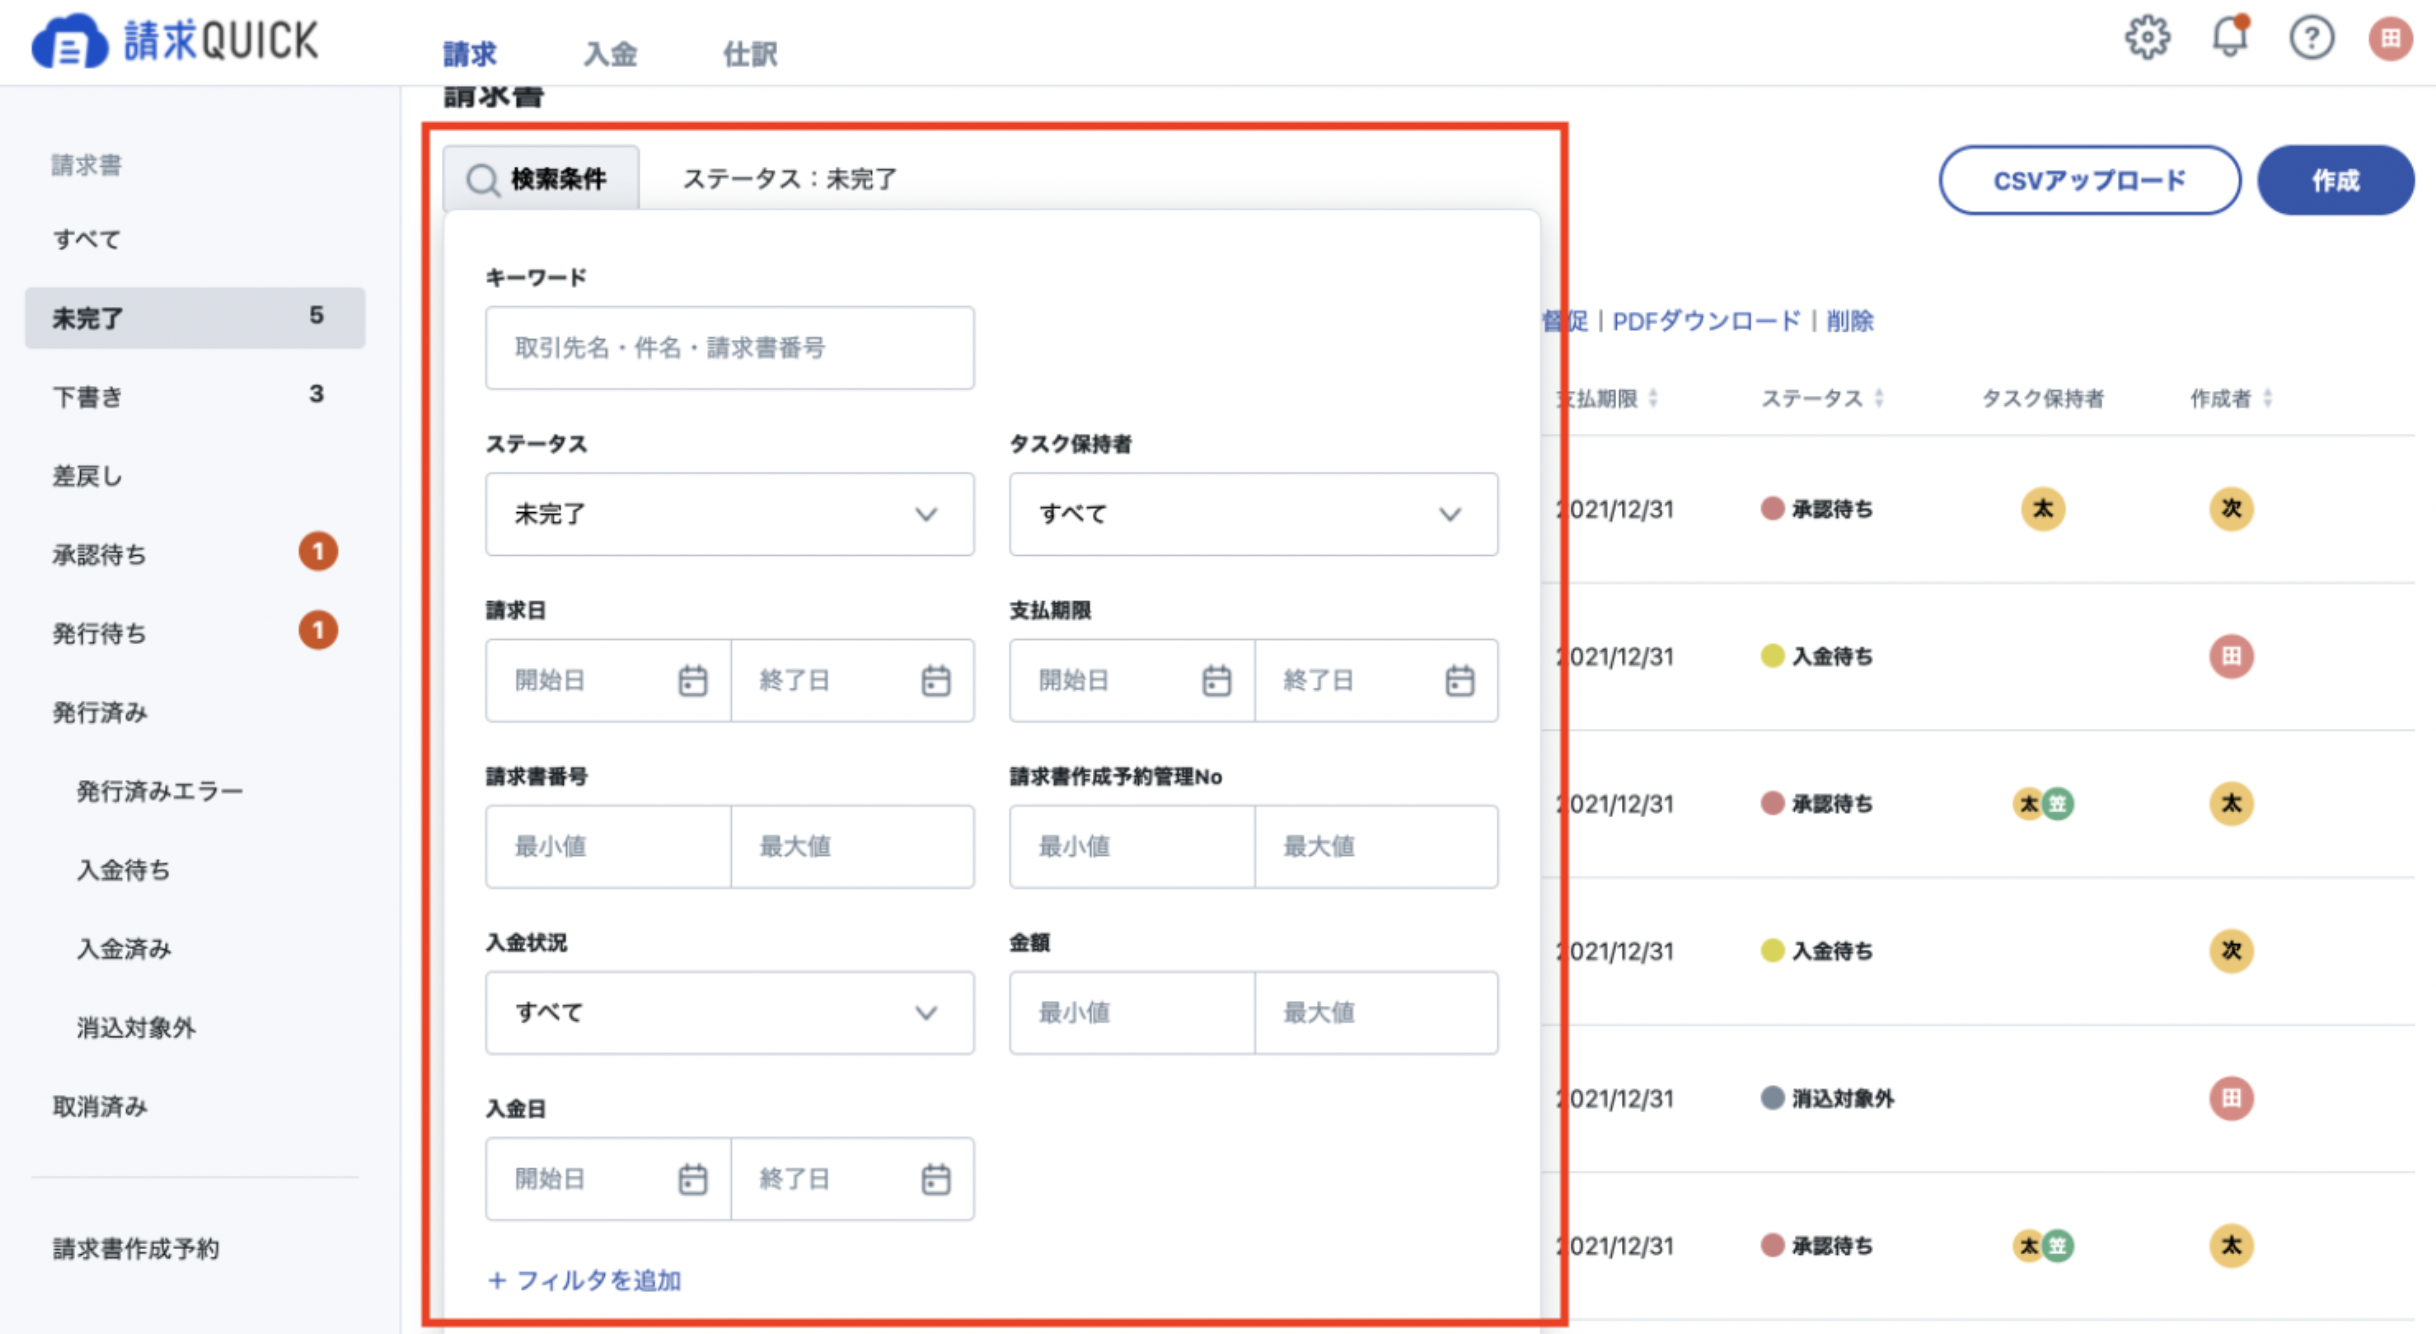Open calendar for 請求日 開始日
The image size is (2436, 1334).
point(692,680)
